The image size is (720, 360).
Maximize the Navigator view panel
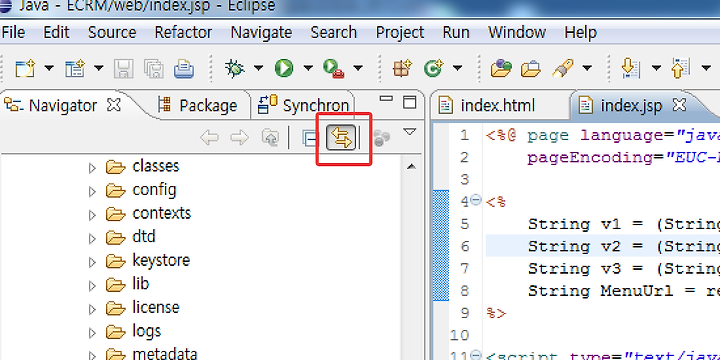[x=409, y=102]
